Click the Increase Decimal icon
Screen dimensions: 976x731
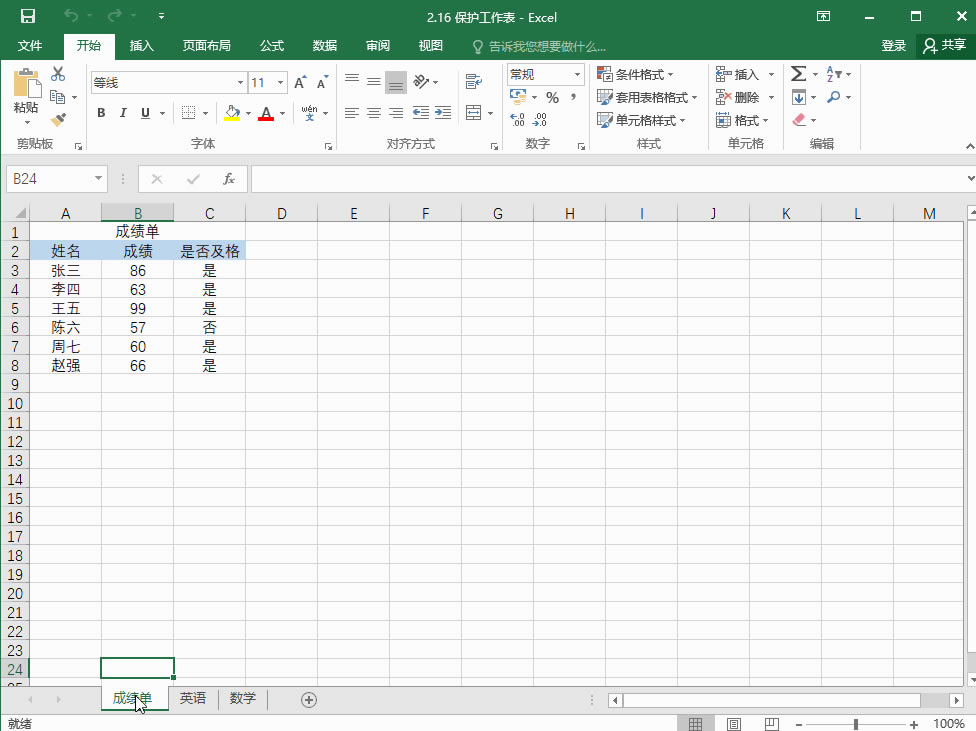pyautogui.click(x=519, y=120)
